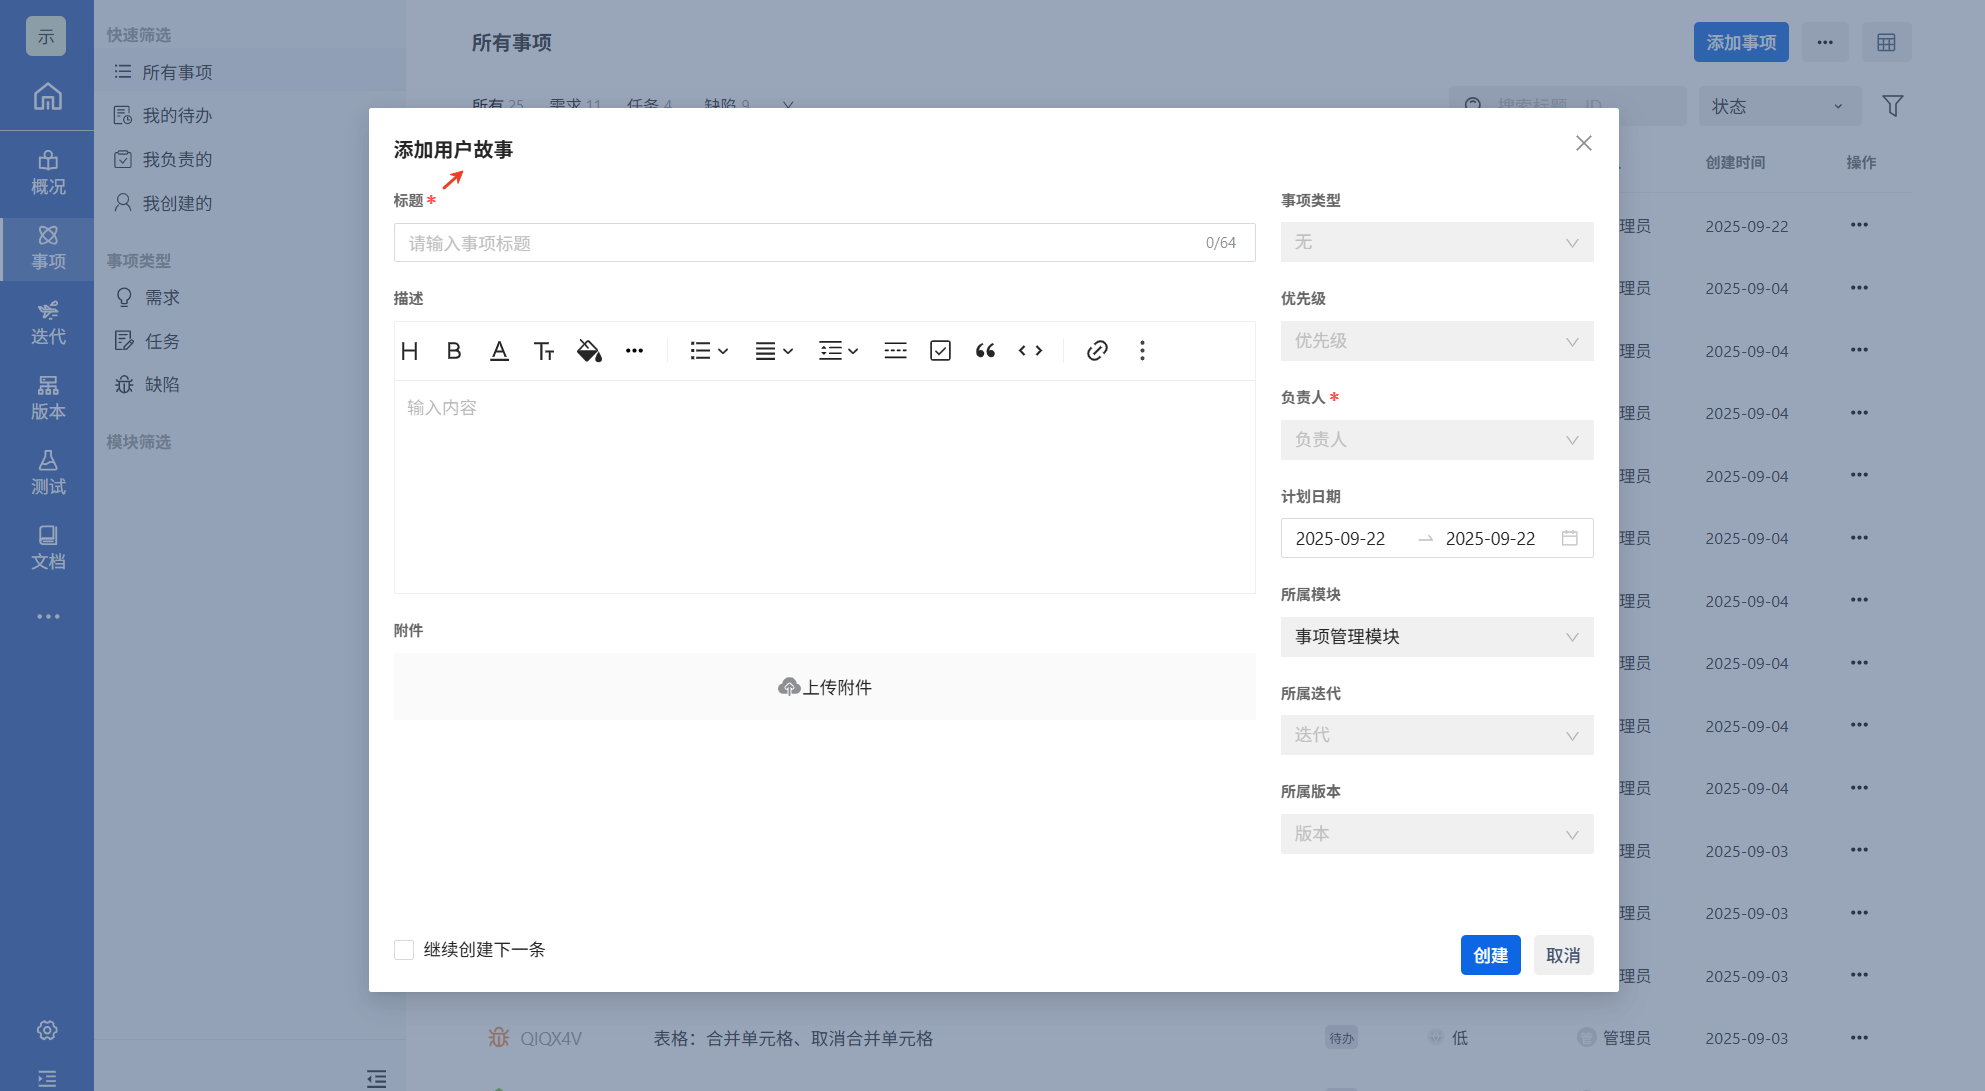Viewport: 1985px width, 1091px height.
Task: Insert a code block
Action: click(1030, 351)
